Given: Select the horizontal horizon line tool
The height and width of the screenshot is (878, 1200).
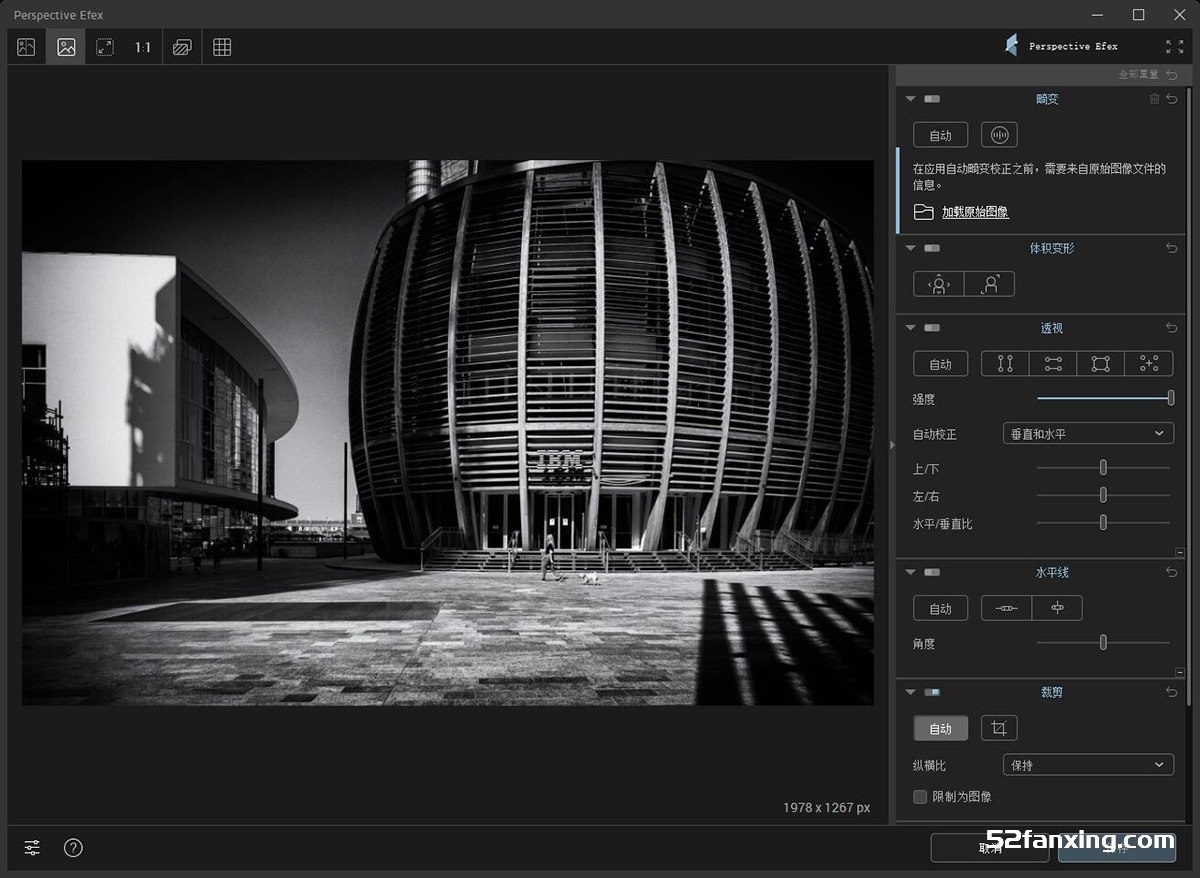Looking at the screenshot, I should tap(1007, 608).
